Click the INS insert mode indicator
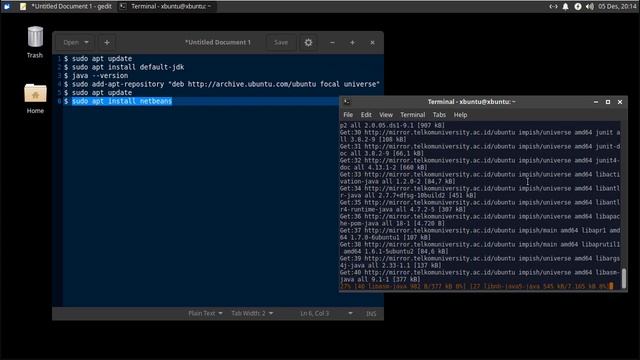The image size is (640, 360). point(371,313)
